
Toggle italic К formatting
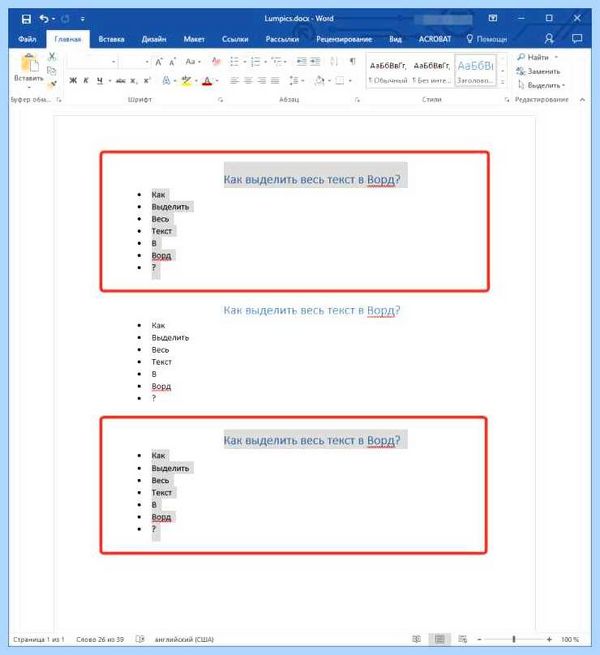[x=86, y=81]
